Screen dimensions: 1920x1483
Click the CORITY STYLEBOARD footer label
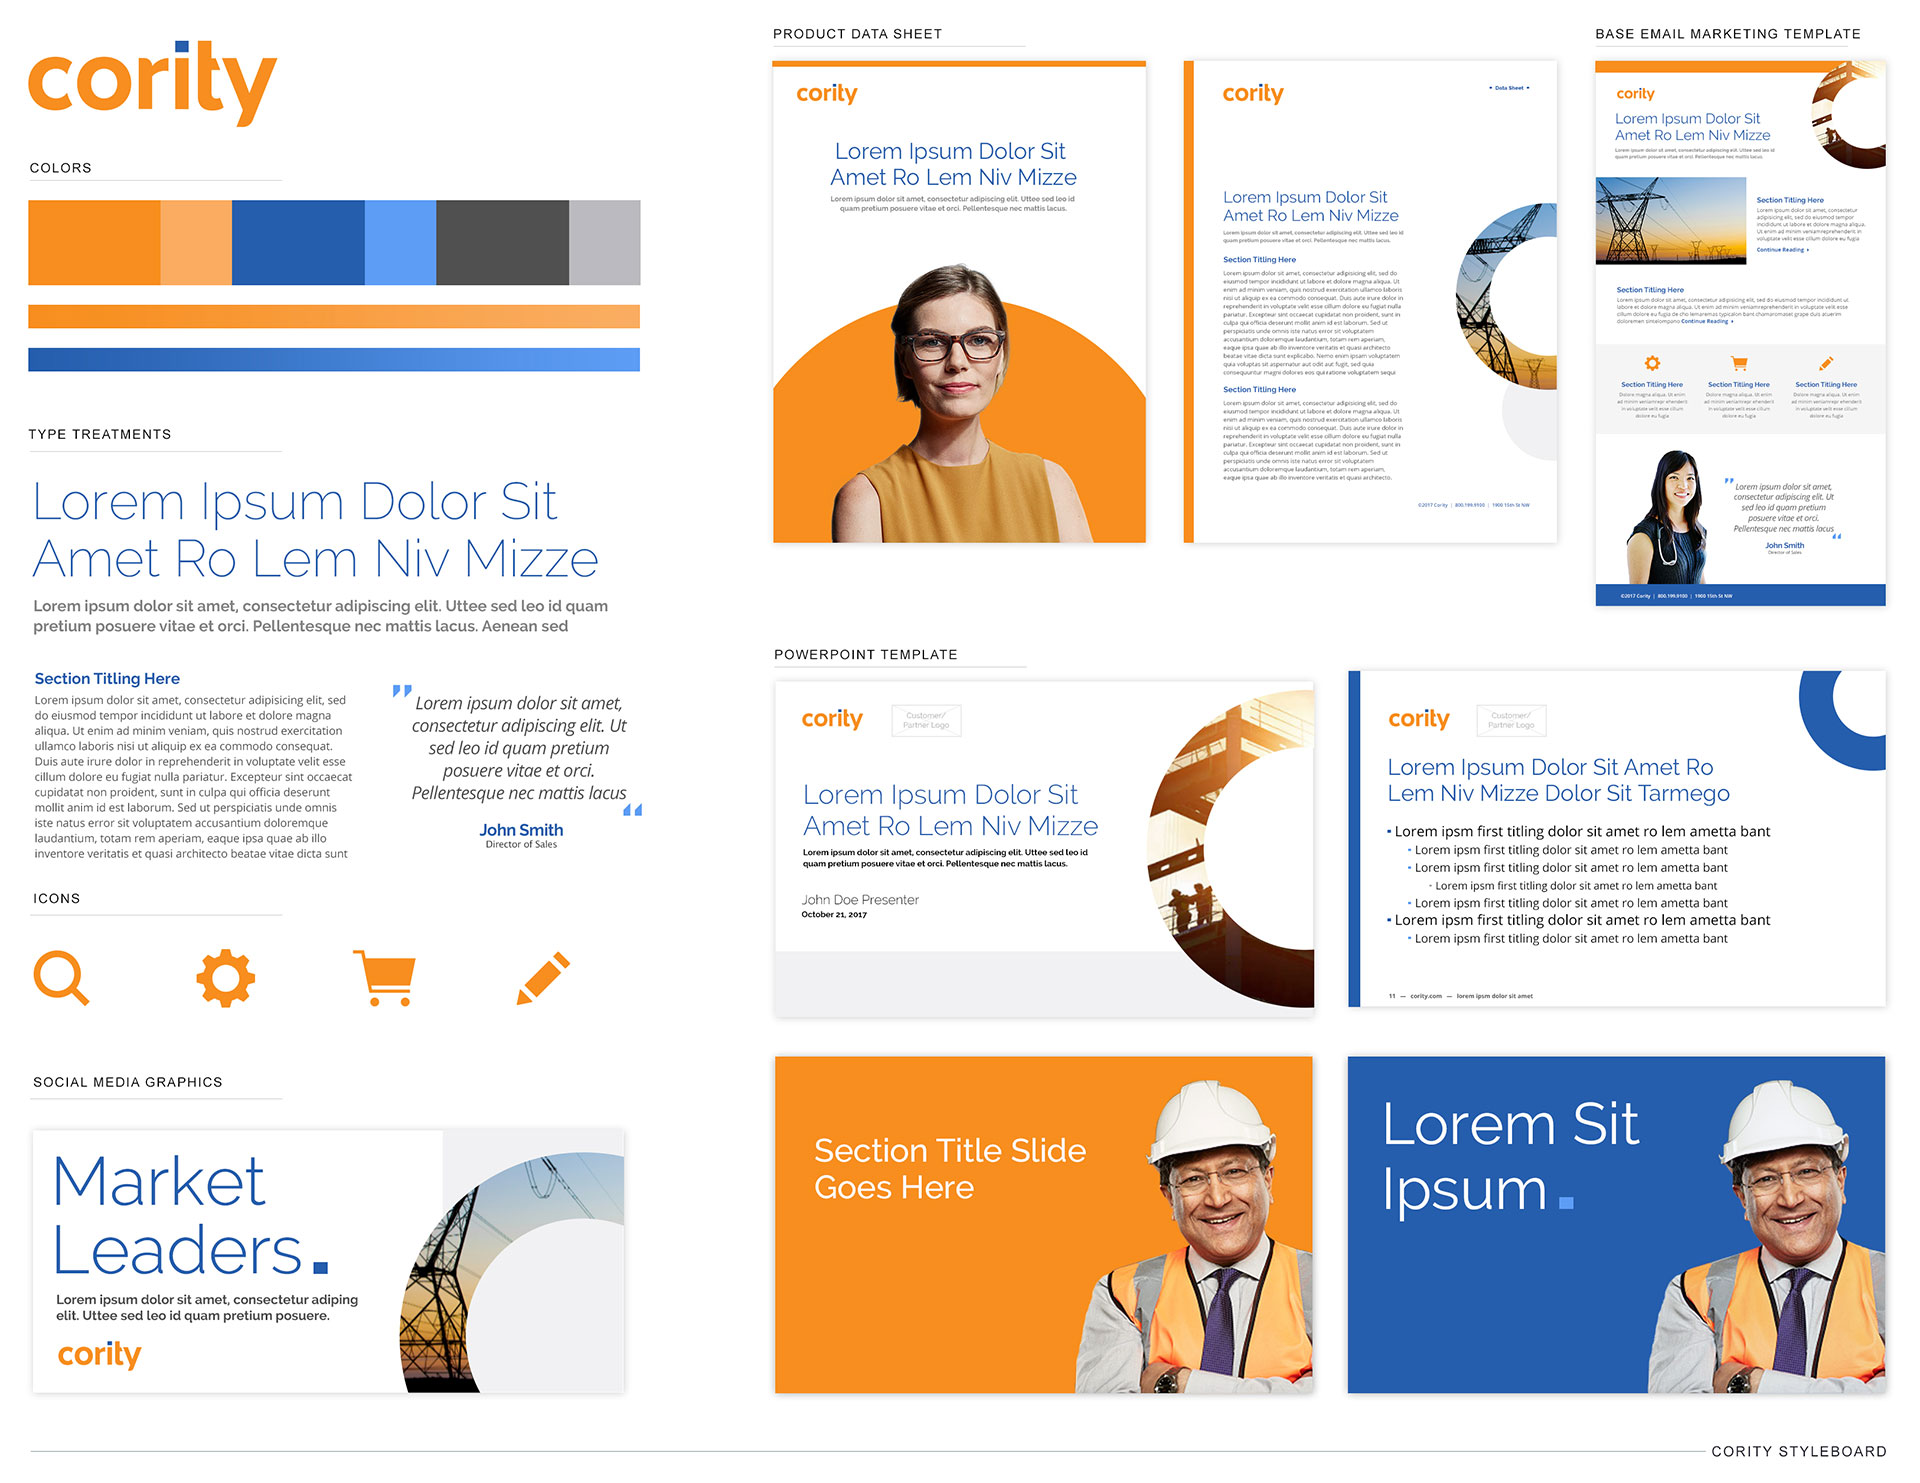1799,1451
